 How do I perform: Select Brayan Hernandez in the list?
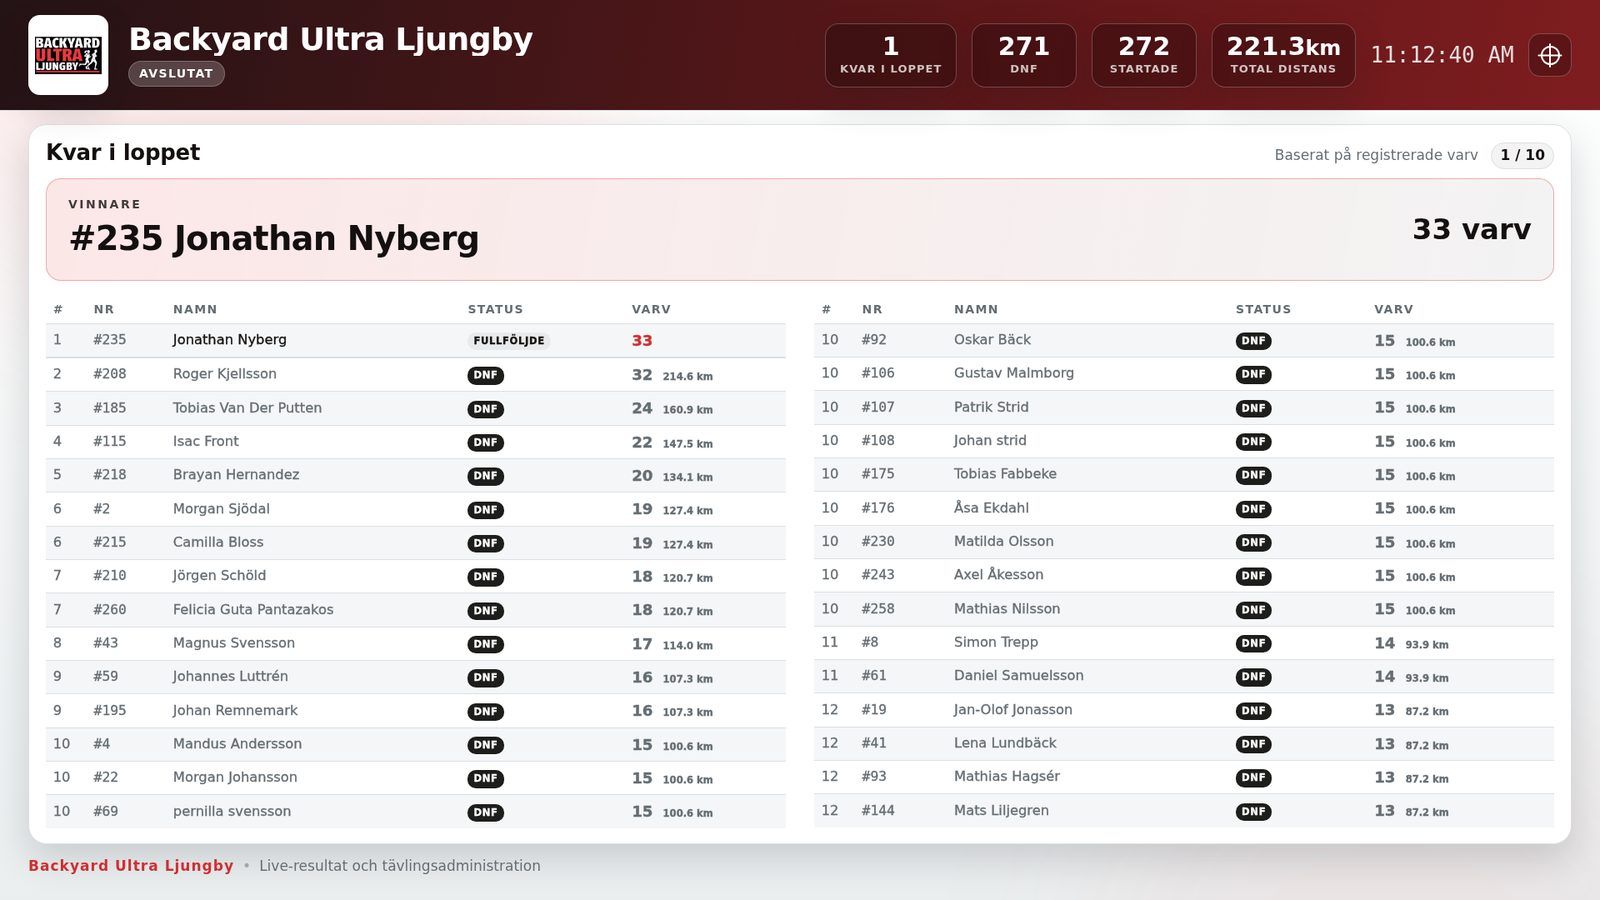416,475
